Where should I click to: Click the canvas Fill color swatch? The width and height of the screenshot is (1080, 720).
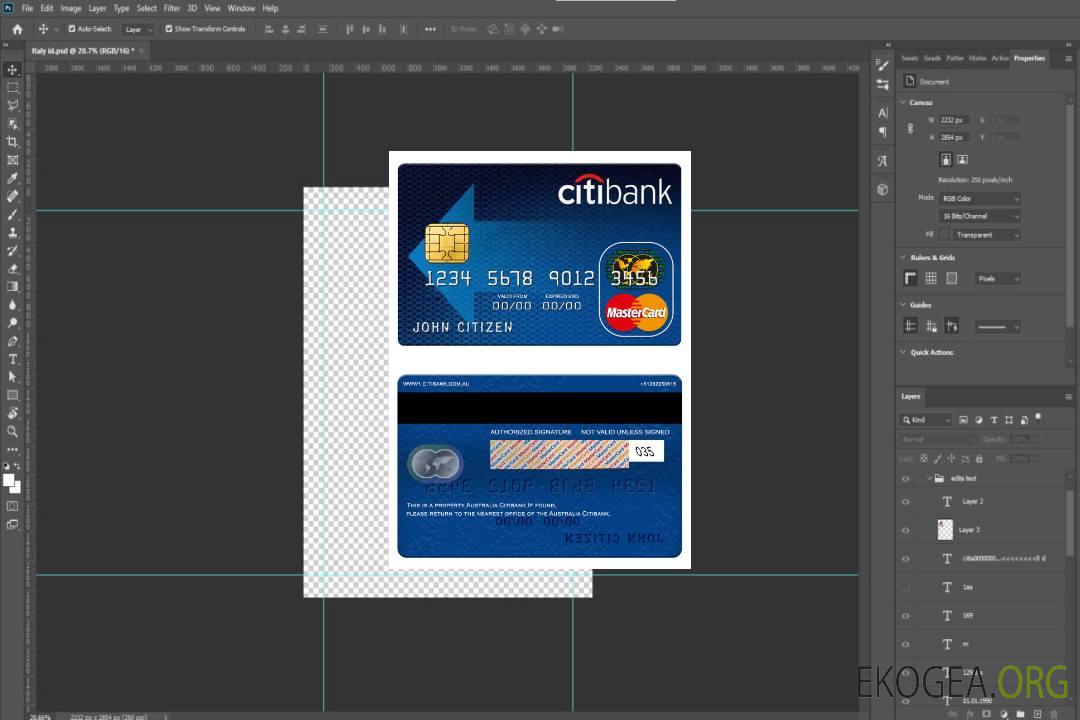point(945,235)
